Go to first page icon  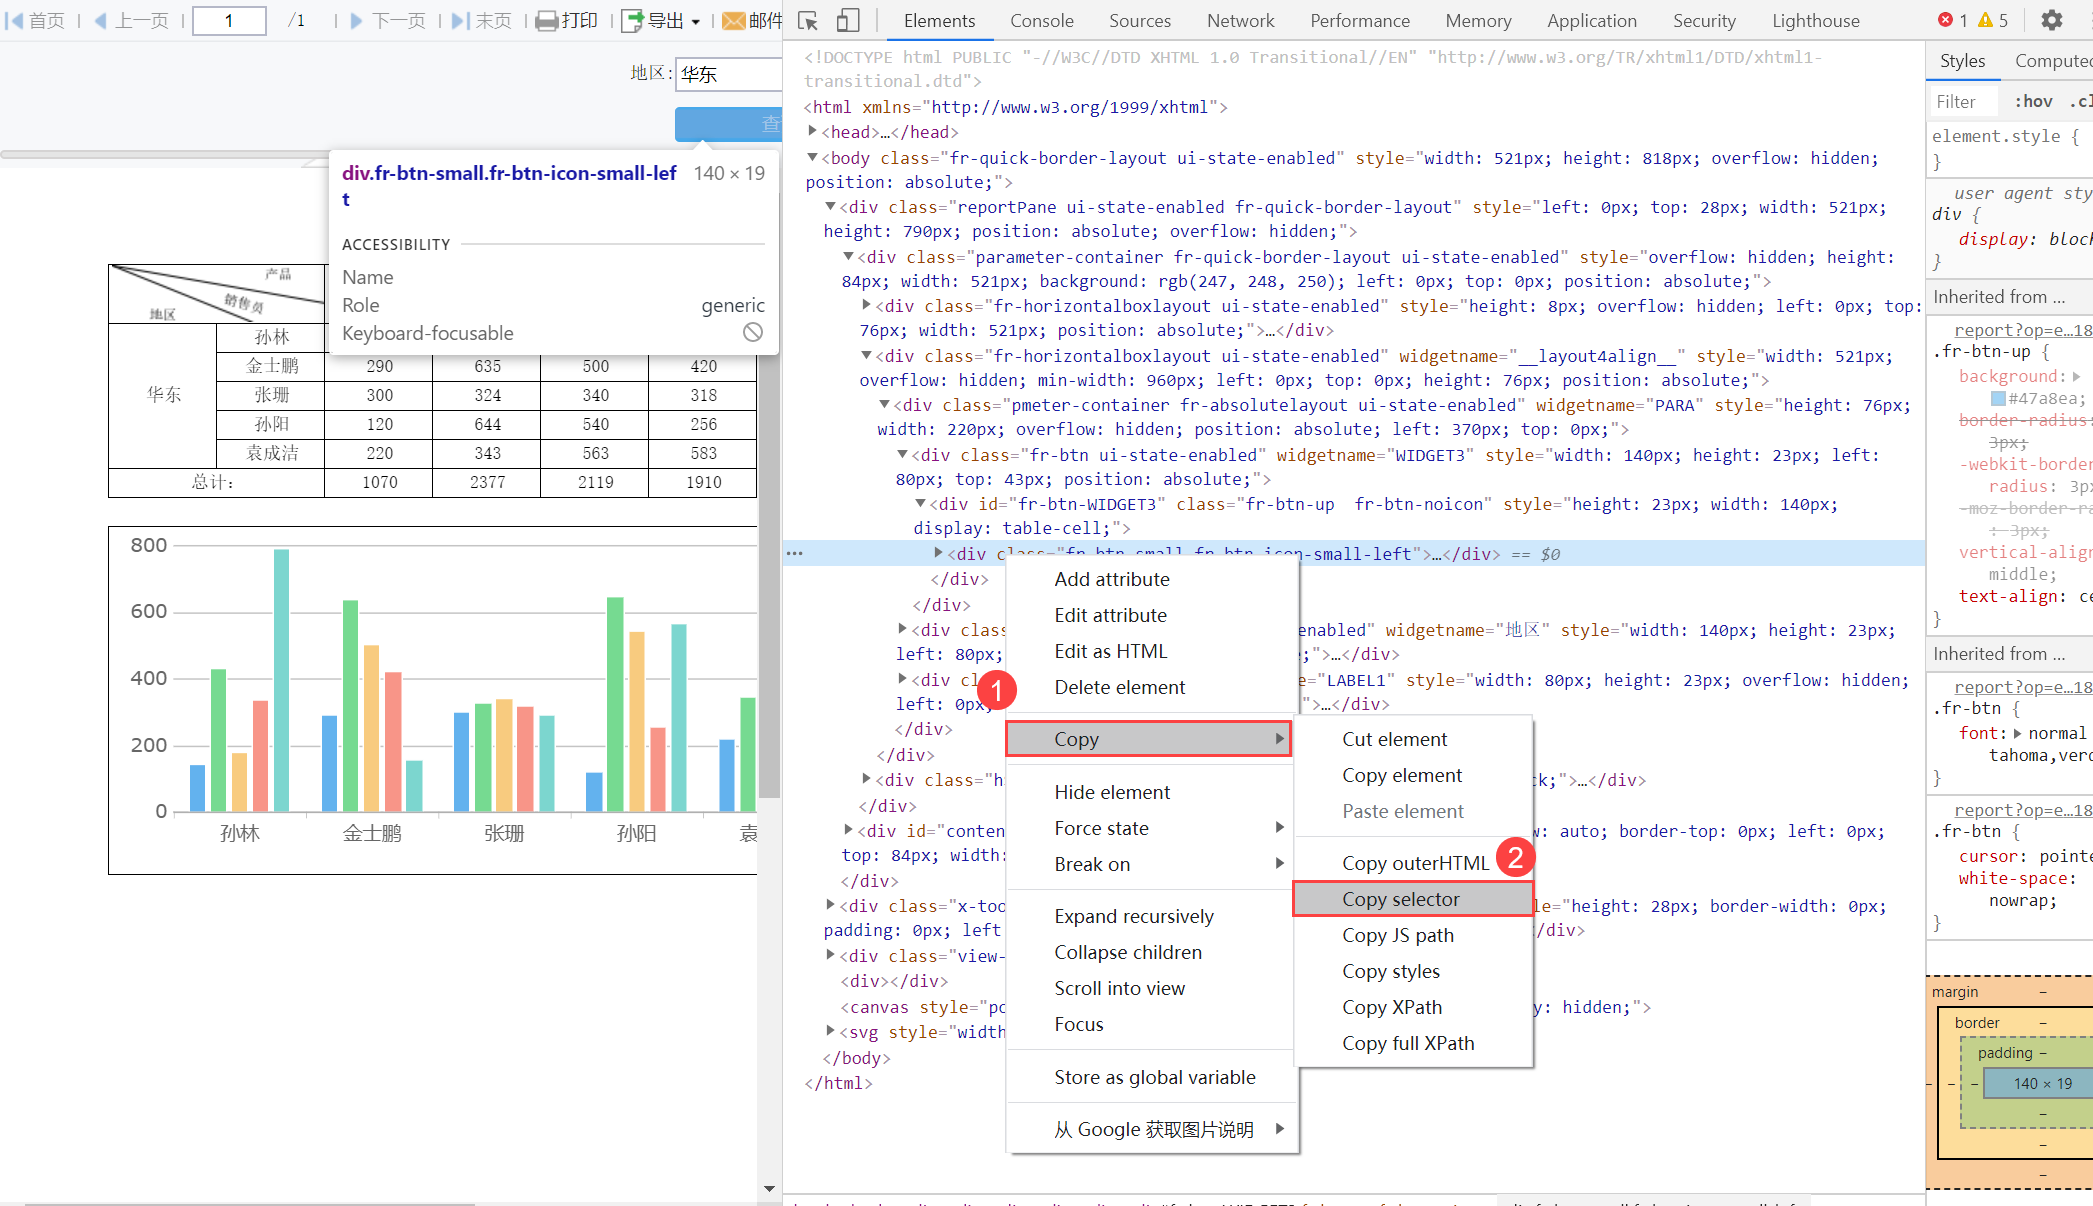(x=14, y=21)
